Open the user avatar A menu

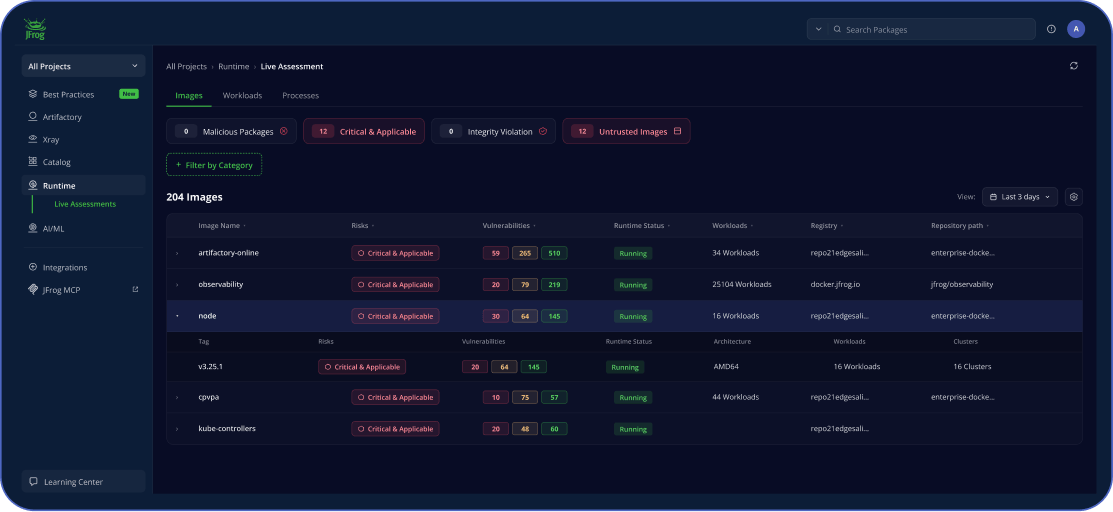click(1076, 29)
